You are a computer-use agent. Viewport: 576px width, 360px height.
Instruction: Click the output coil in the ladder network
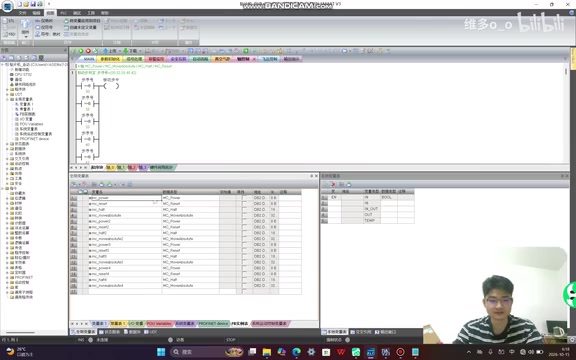point(111,86)
